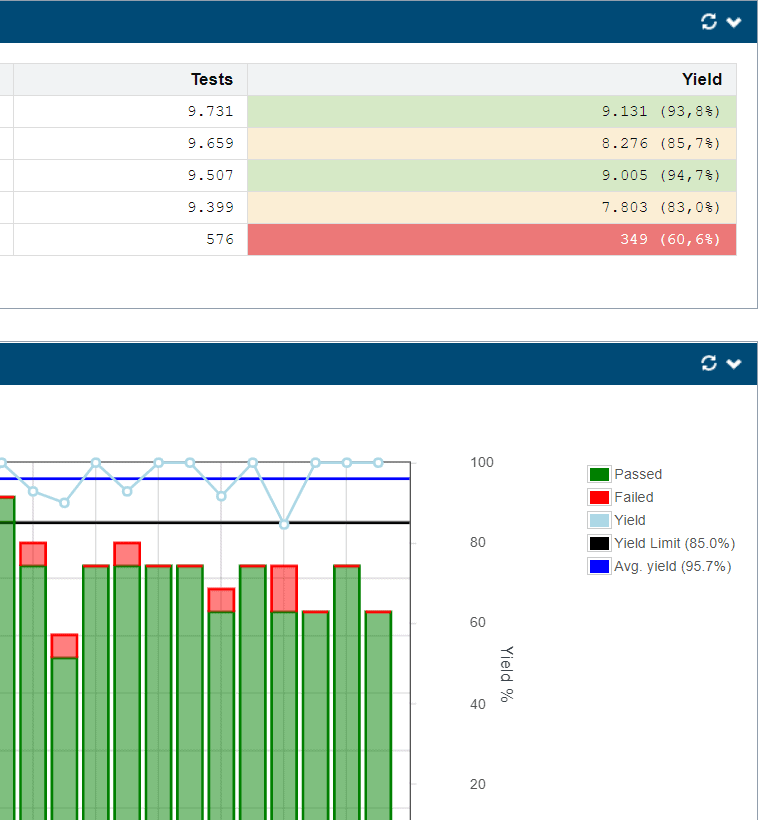Toggle the red Failed legend swatch
Screen dimensions: 777x820
pos(599,498)
